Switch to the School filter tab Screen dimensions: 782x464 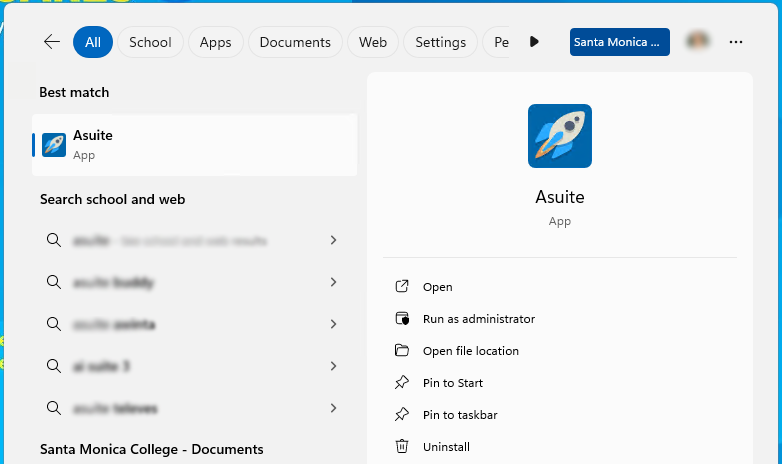[x=150, y=42]
